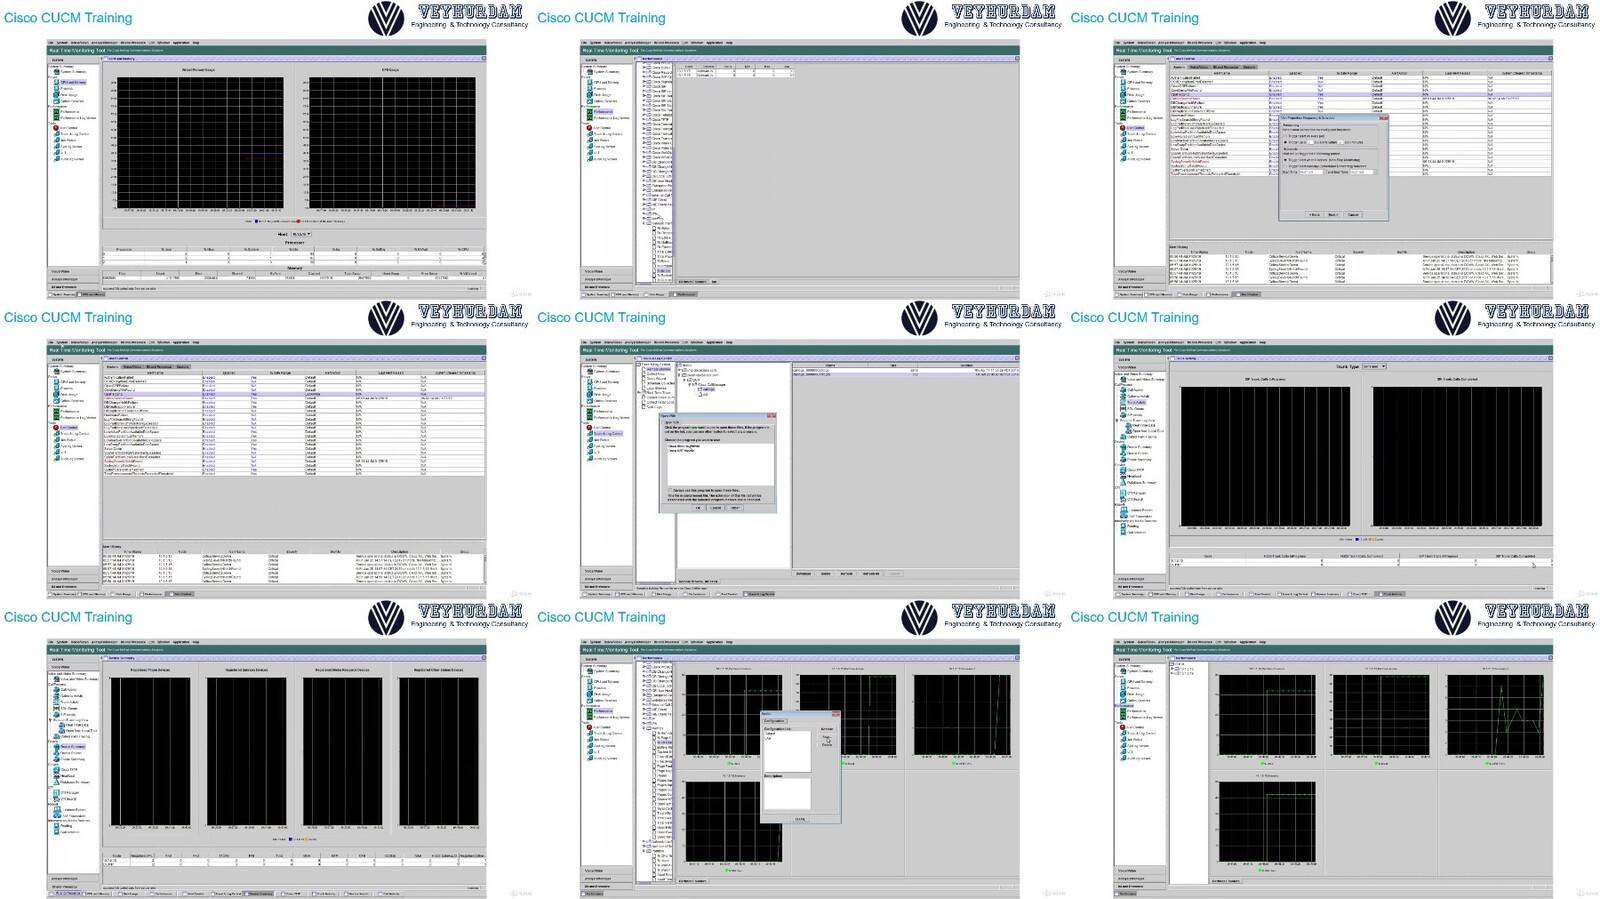1600x899 pixels.
Task: Click Performance icon in the counter tree frame
Action: 590,111
